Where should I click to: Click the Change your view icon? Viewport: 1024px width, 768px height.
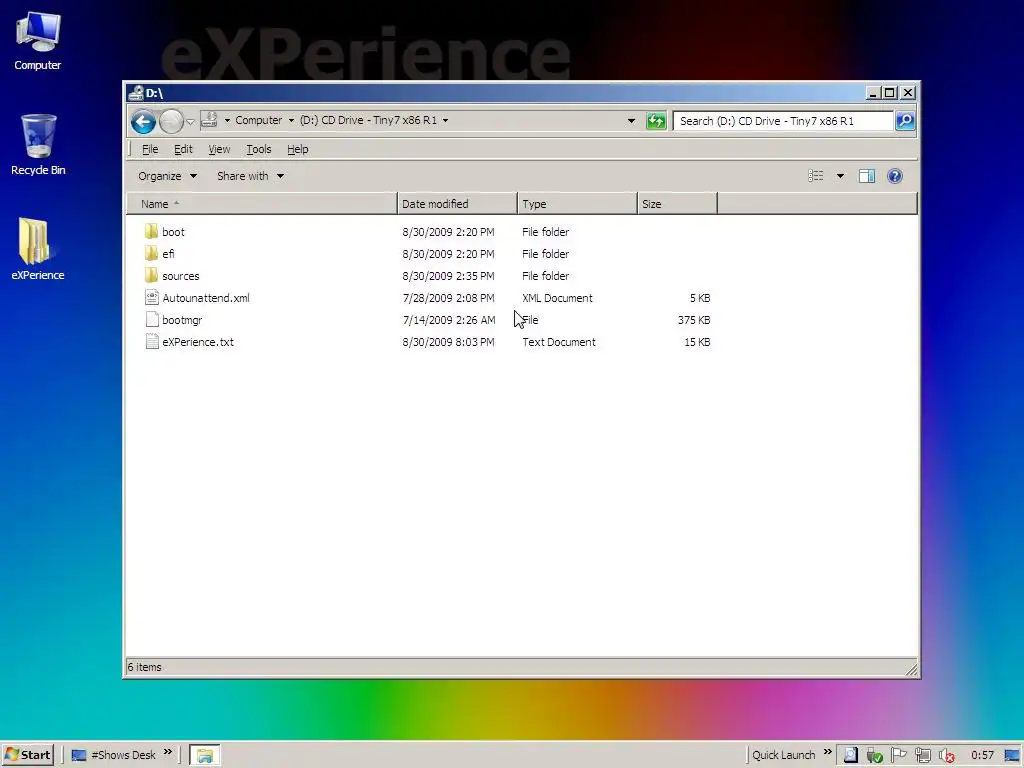[x=816, y=176]
